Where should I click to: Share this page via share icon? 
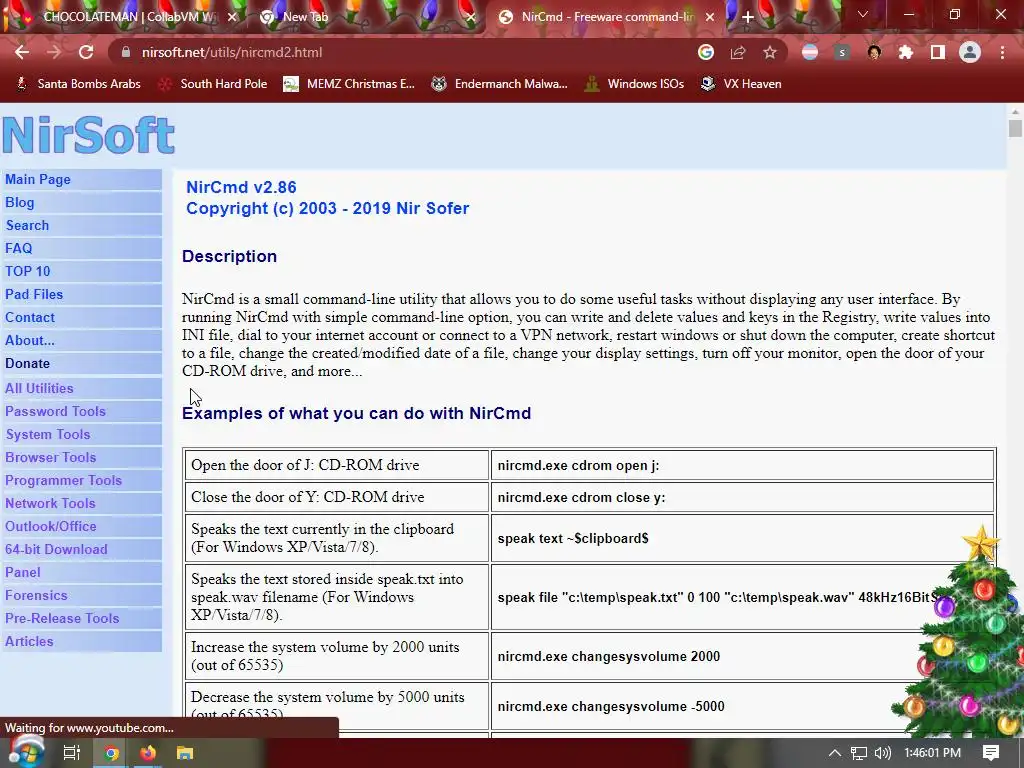[738, 52]
